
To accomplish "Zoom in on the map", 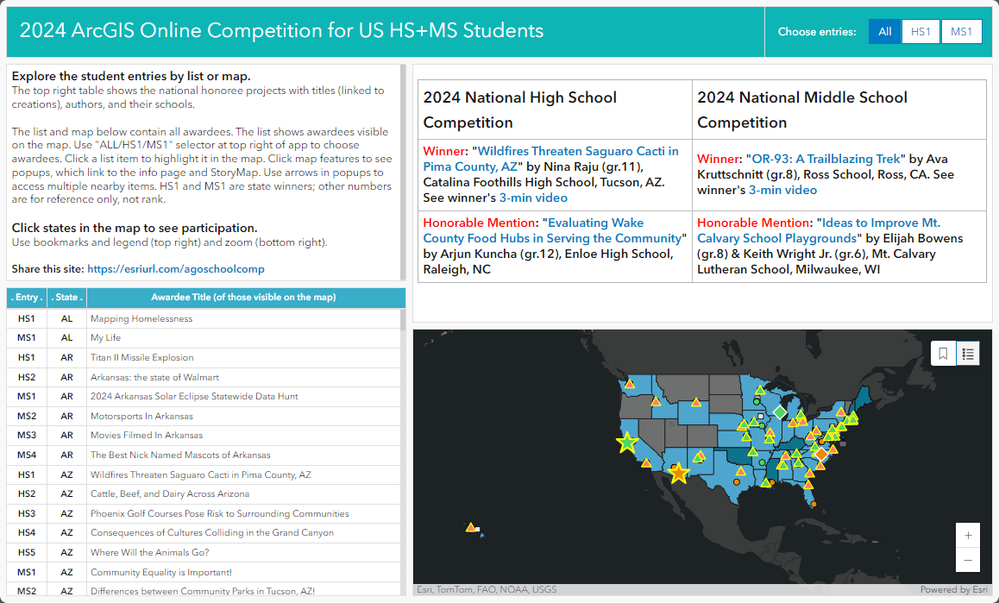I will [x=966, y=536].
